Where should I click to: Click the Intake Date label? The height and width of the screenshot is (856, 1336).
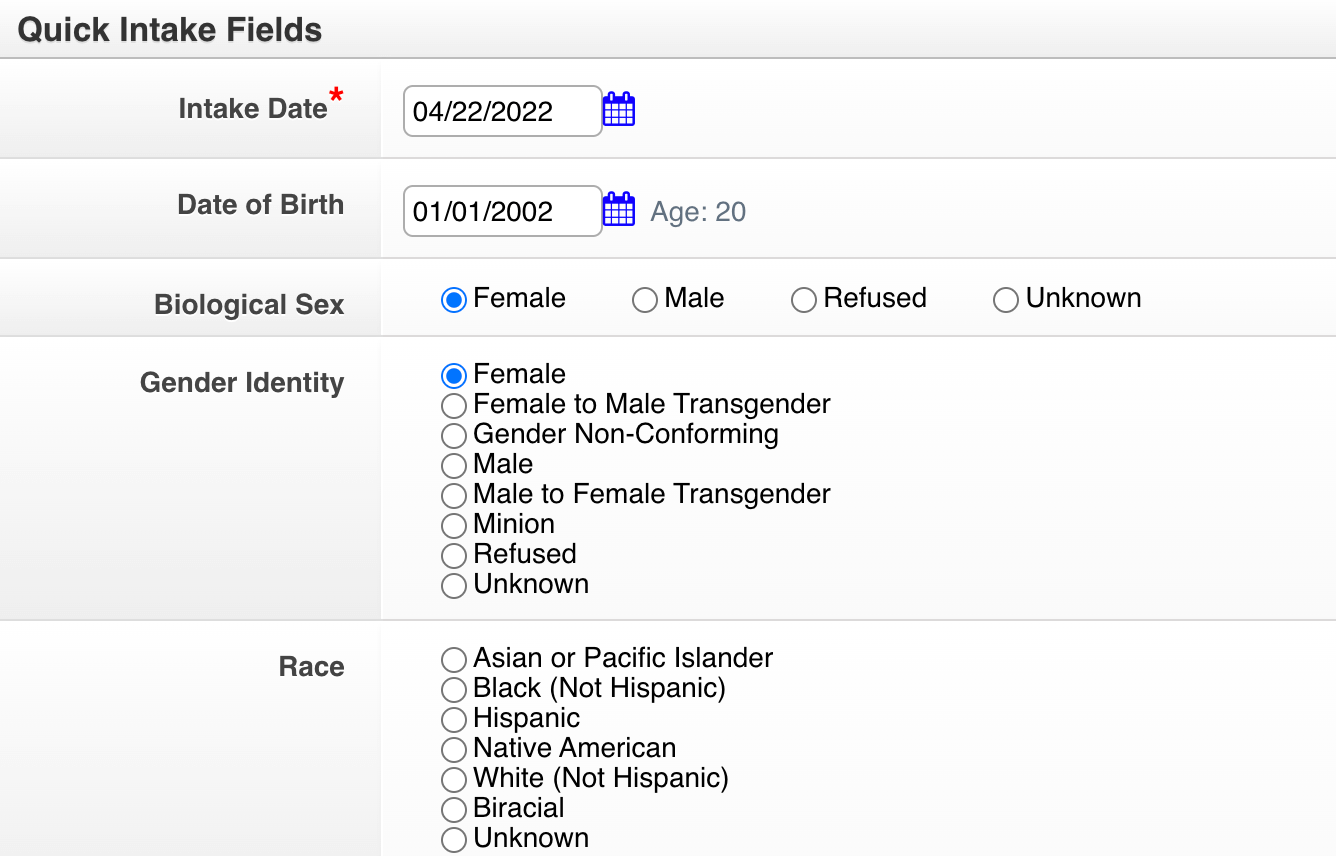[253, 108]
